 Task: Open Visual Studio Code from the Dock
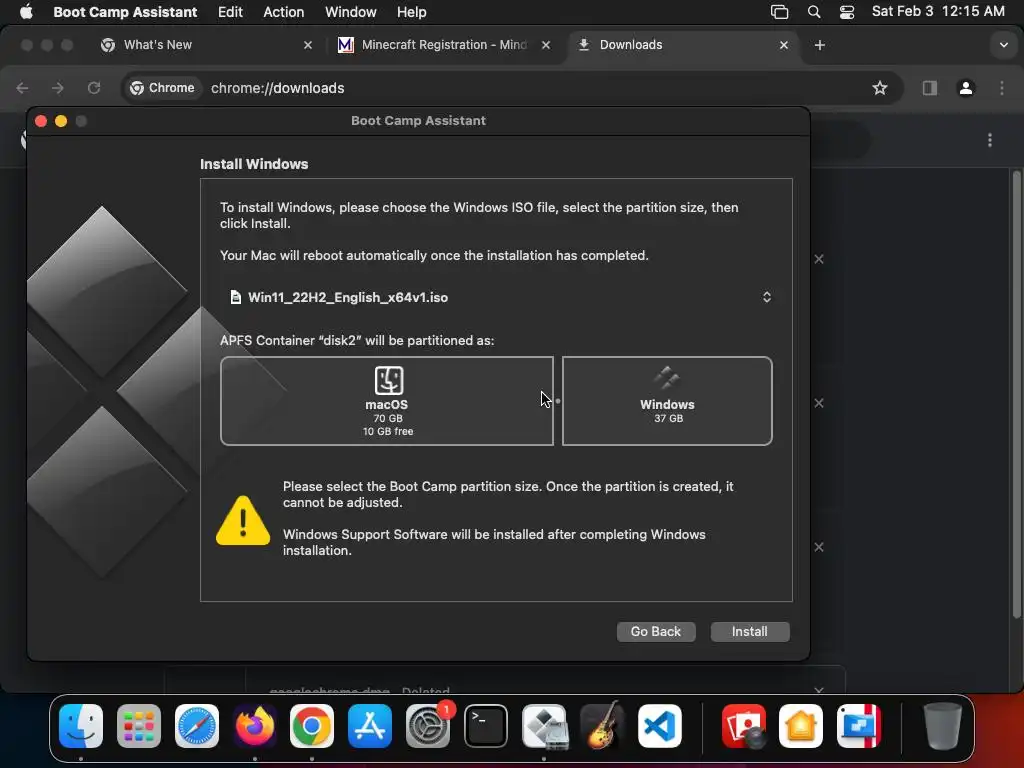(660, 726)
